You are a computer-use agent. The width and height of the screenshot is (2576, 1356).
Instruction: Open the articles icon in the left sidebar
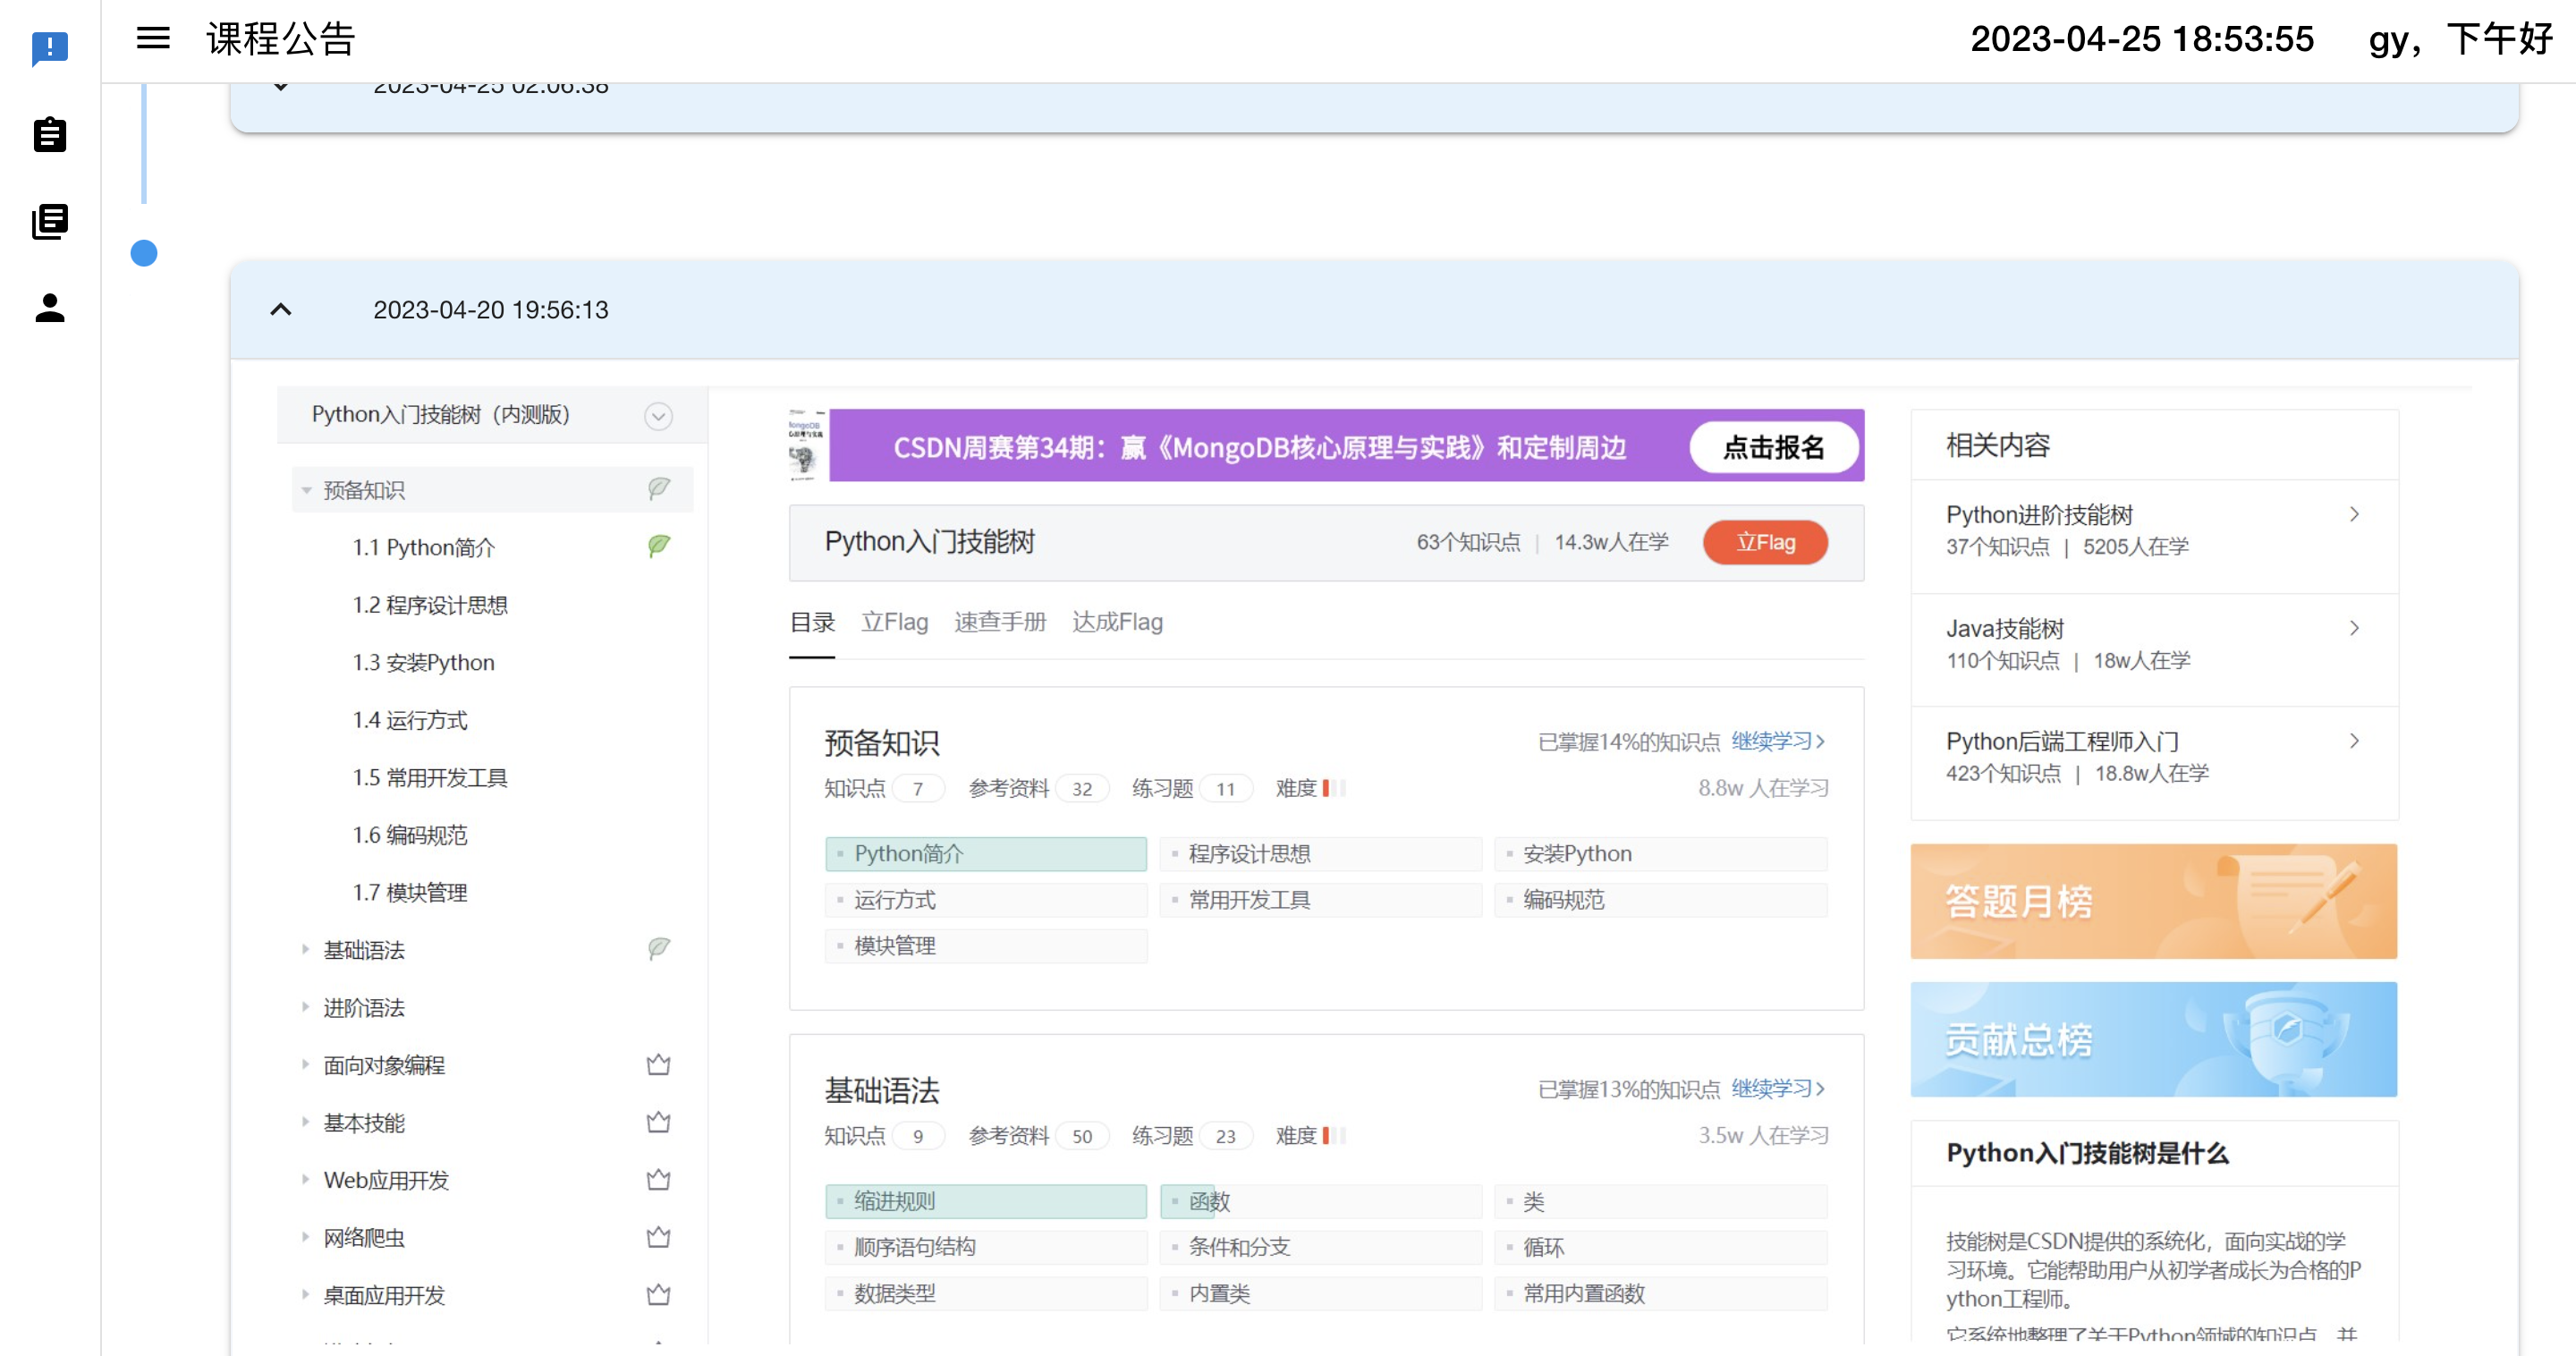(49, 221)
